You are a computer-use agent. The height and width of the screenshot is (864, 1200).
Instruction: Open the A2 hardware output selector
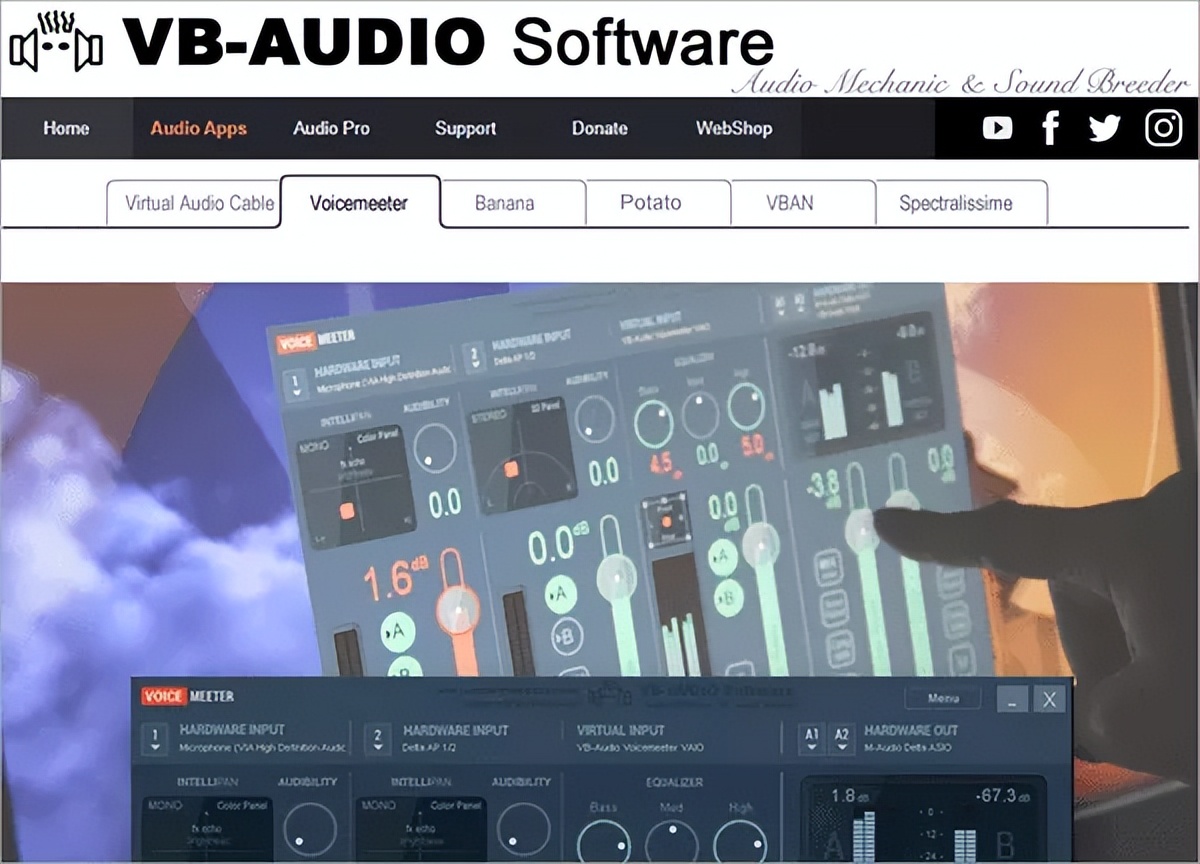(x=842, y=739)
